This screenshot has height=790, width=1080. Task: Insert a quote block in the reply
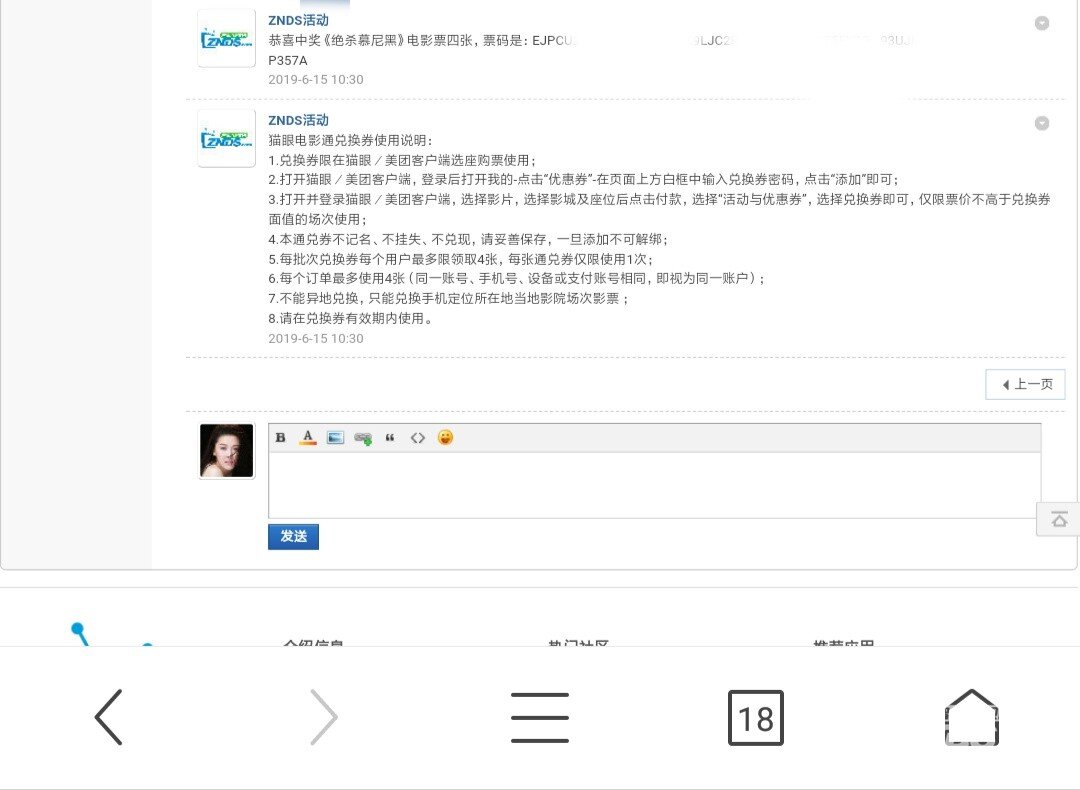(x=390, y=437)
